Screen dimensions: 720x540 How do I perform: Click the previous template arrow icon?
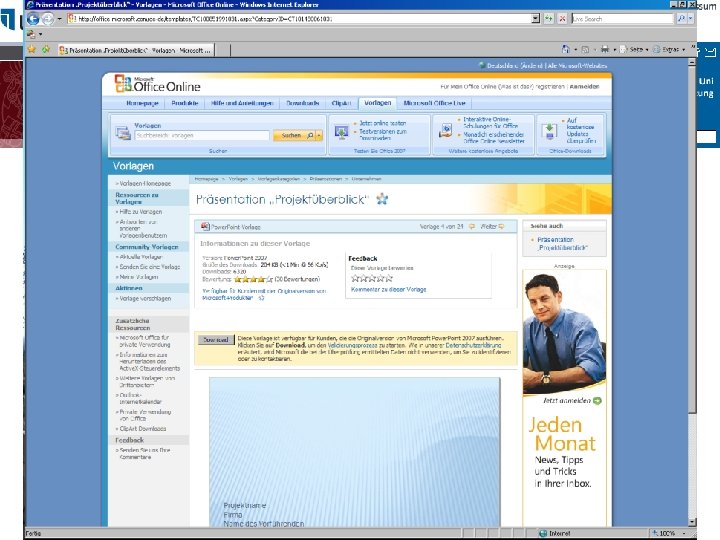click(x=472, y=226)
